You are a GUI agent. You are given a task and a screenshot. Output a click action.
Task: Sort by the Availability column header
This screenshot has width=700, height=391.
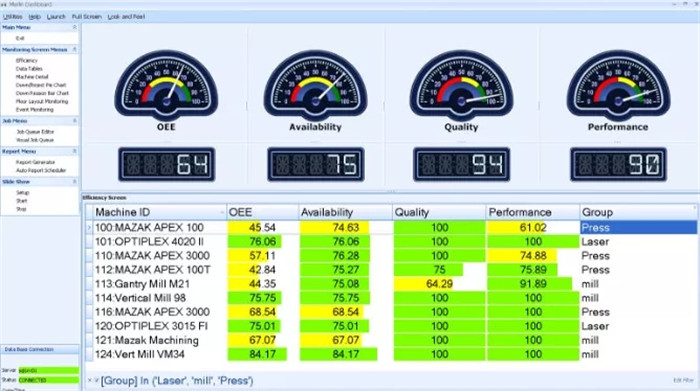coord(346,212)
